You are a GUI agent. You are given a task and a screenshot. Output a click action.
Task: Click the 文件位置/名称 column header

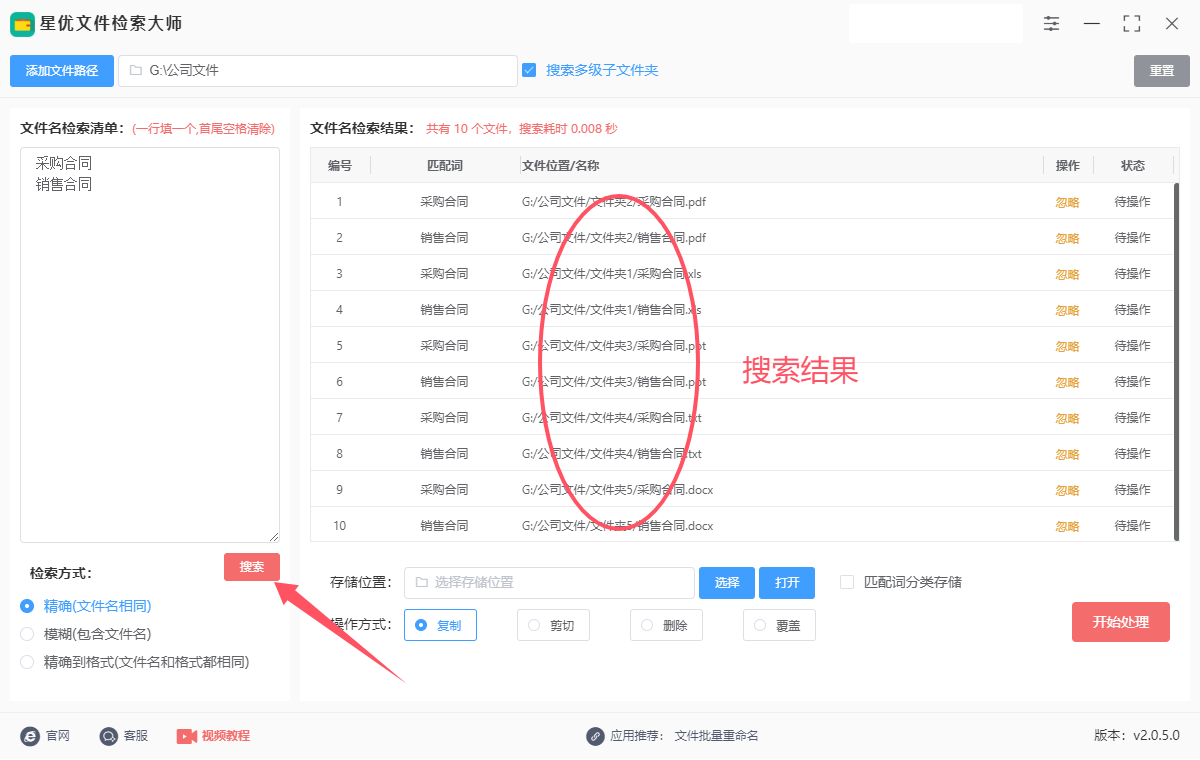point(560,166)
